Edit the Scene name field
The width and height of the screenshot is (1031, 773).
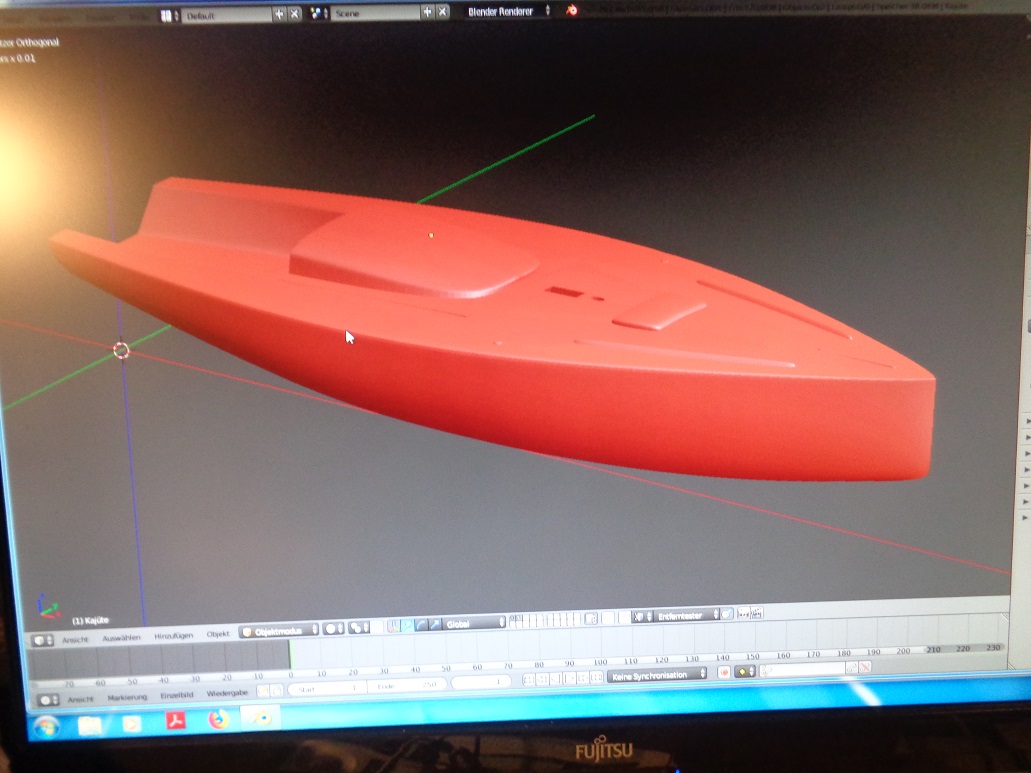click(x=375, y=13)
